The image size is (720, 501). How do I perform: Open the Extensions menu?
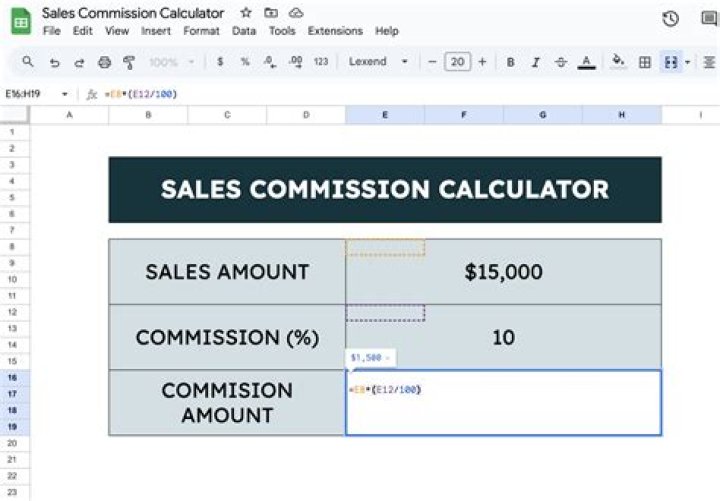pyautogui.click(x=335, y=31)
